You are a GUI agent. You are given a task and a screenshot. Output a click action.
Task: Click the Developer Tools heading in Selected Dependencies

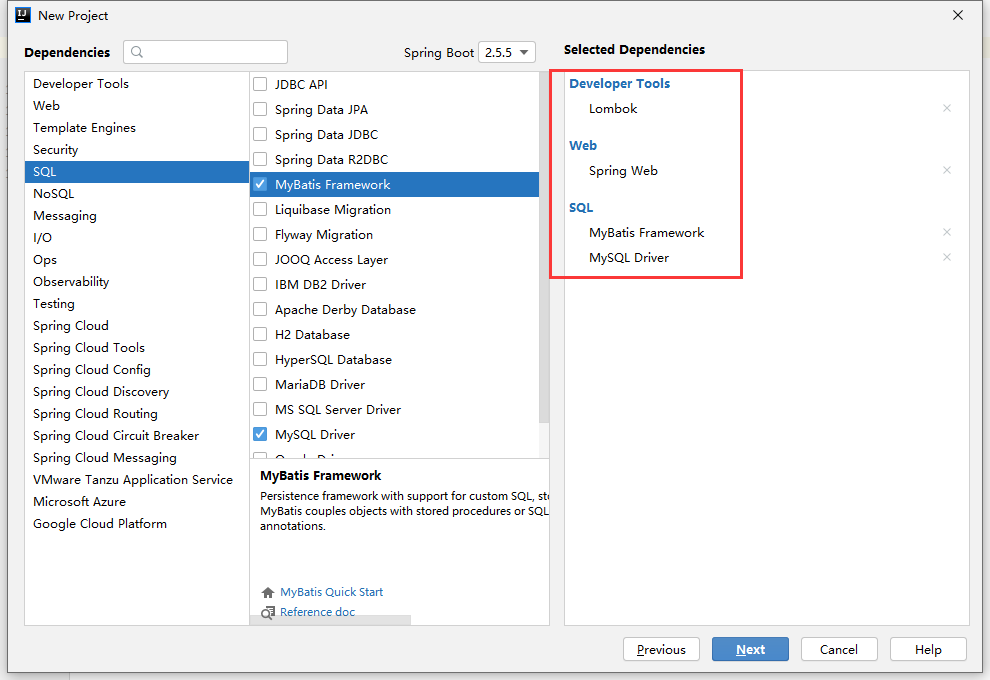click(x=619, y=83)
